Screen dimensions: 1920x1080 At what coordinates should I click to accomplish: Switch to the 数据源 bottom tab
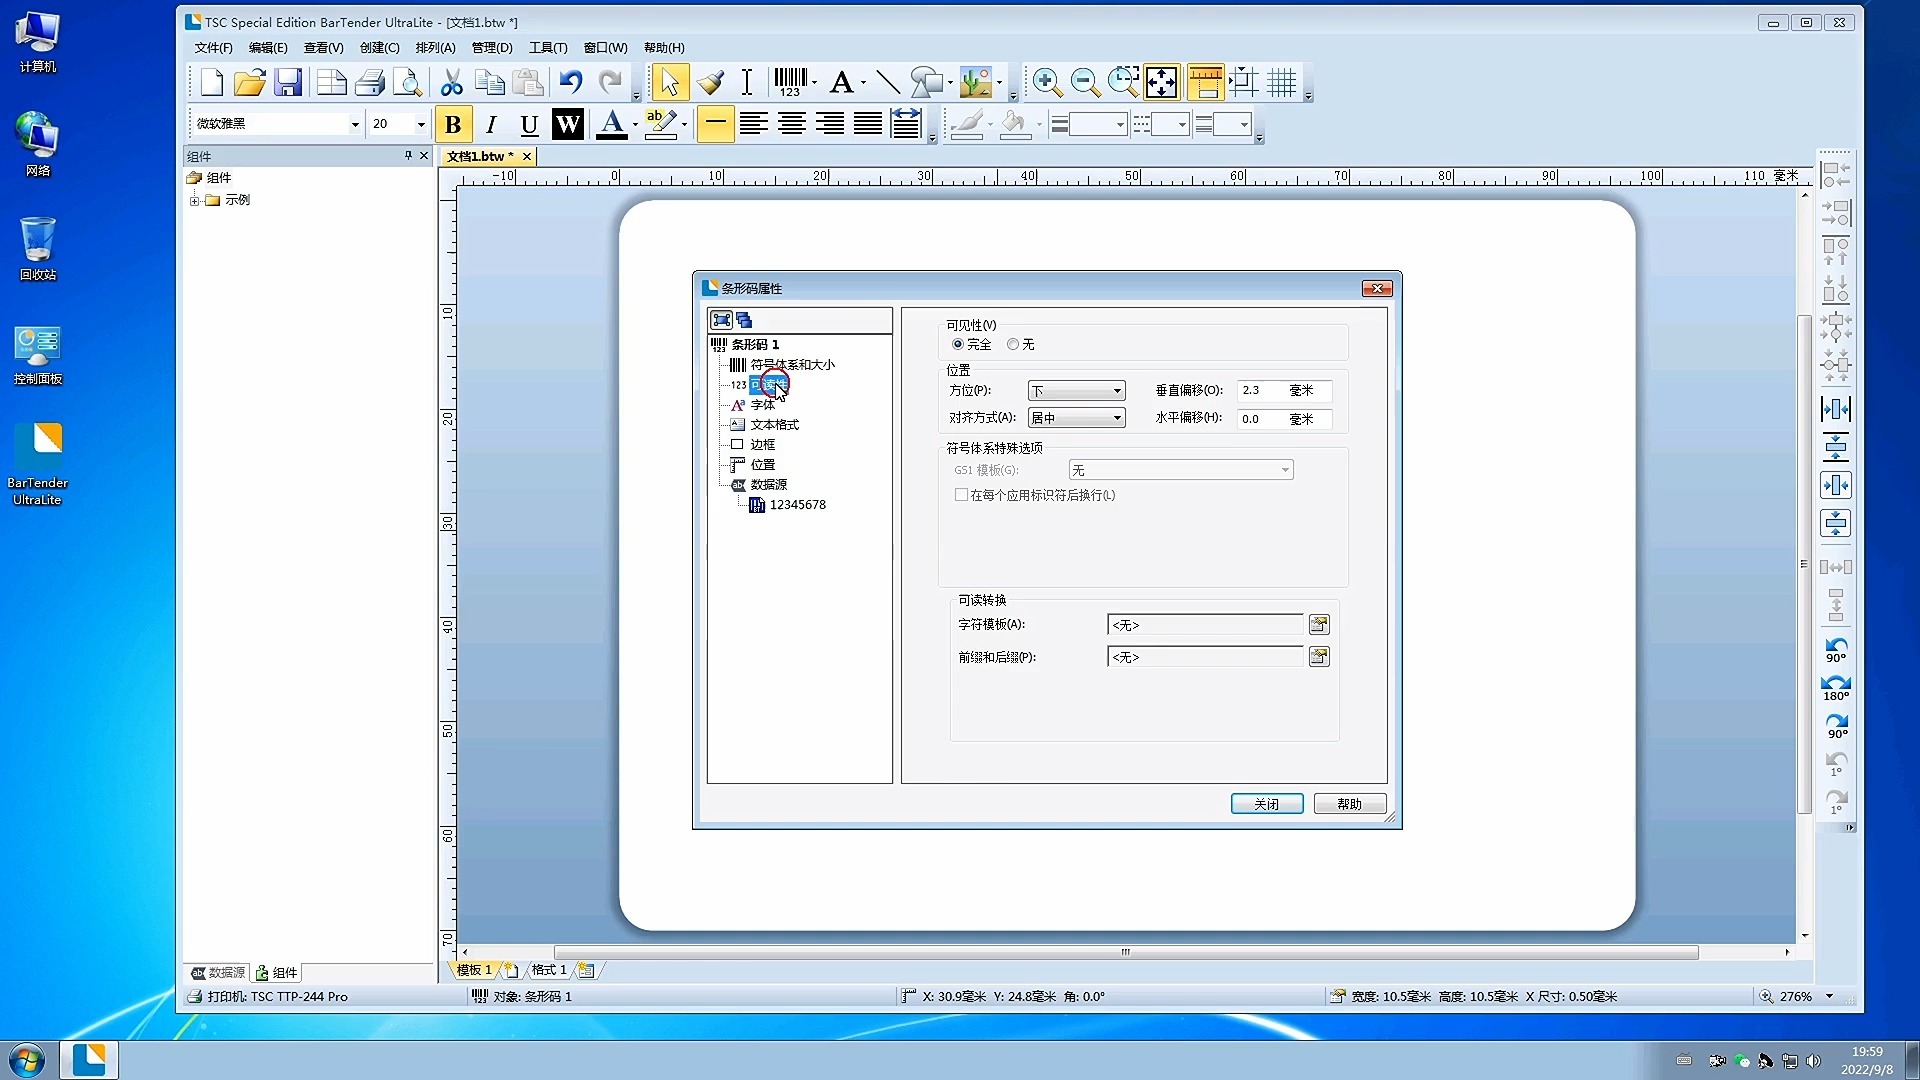coord(217,972)
